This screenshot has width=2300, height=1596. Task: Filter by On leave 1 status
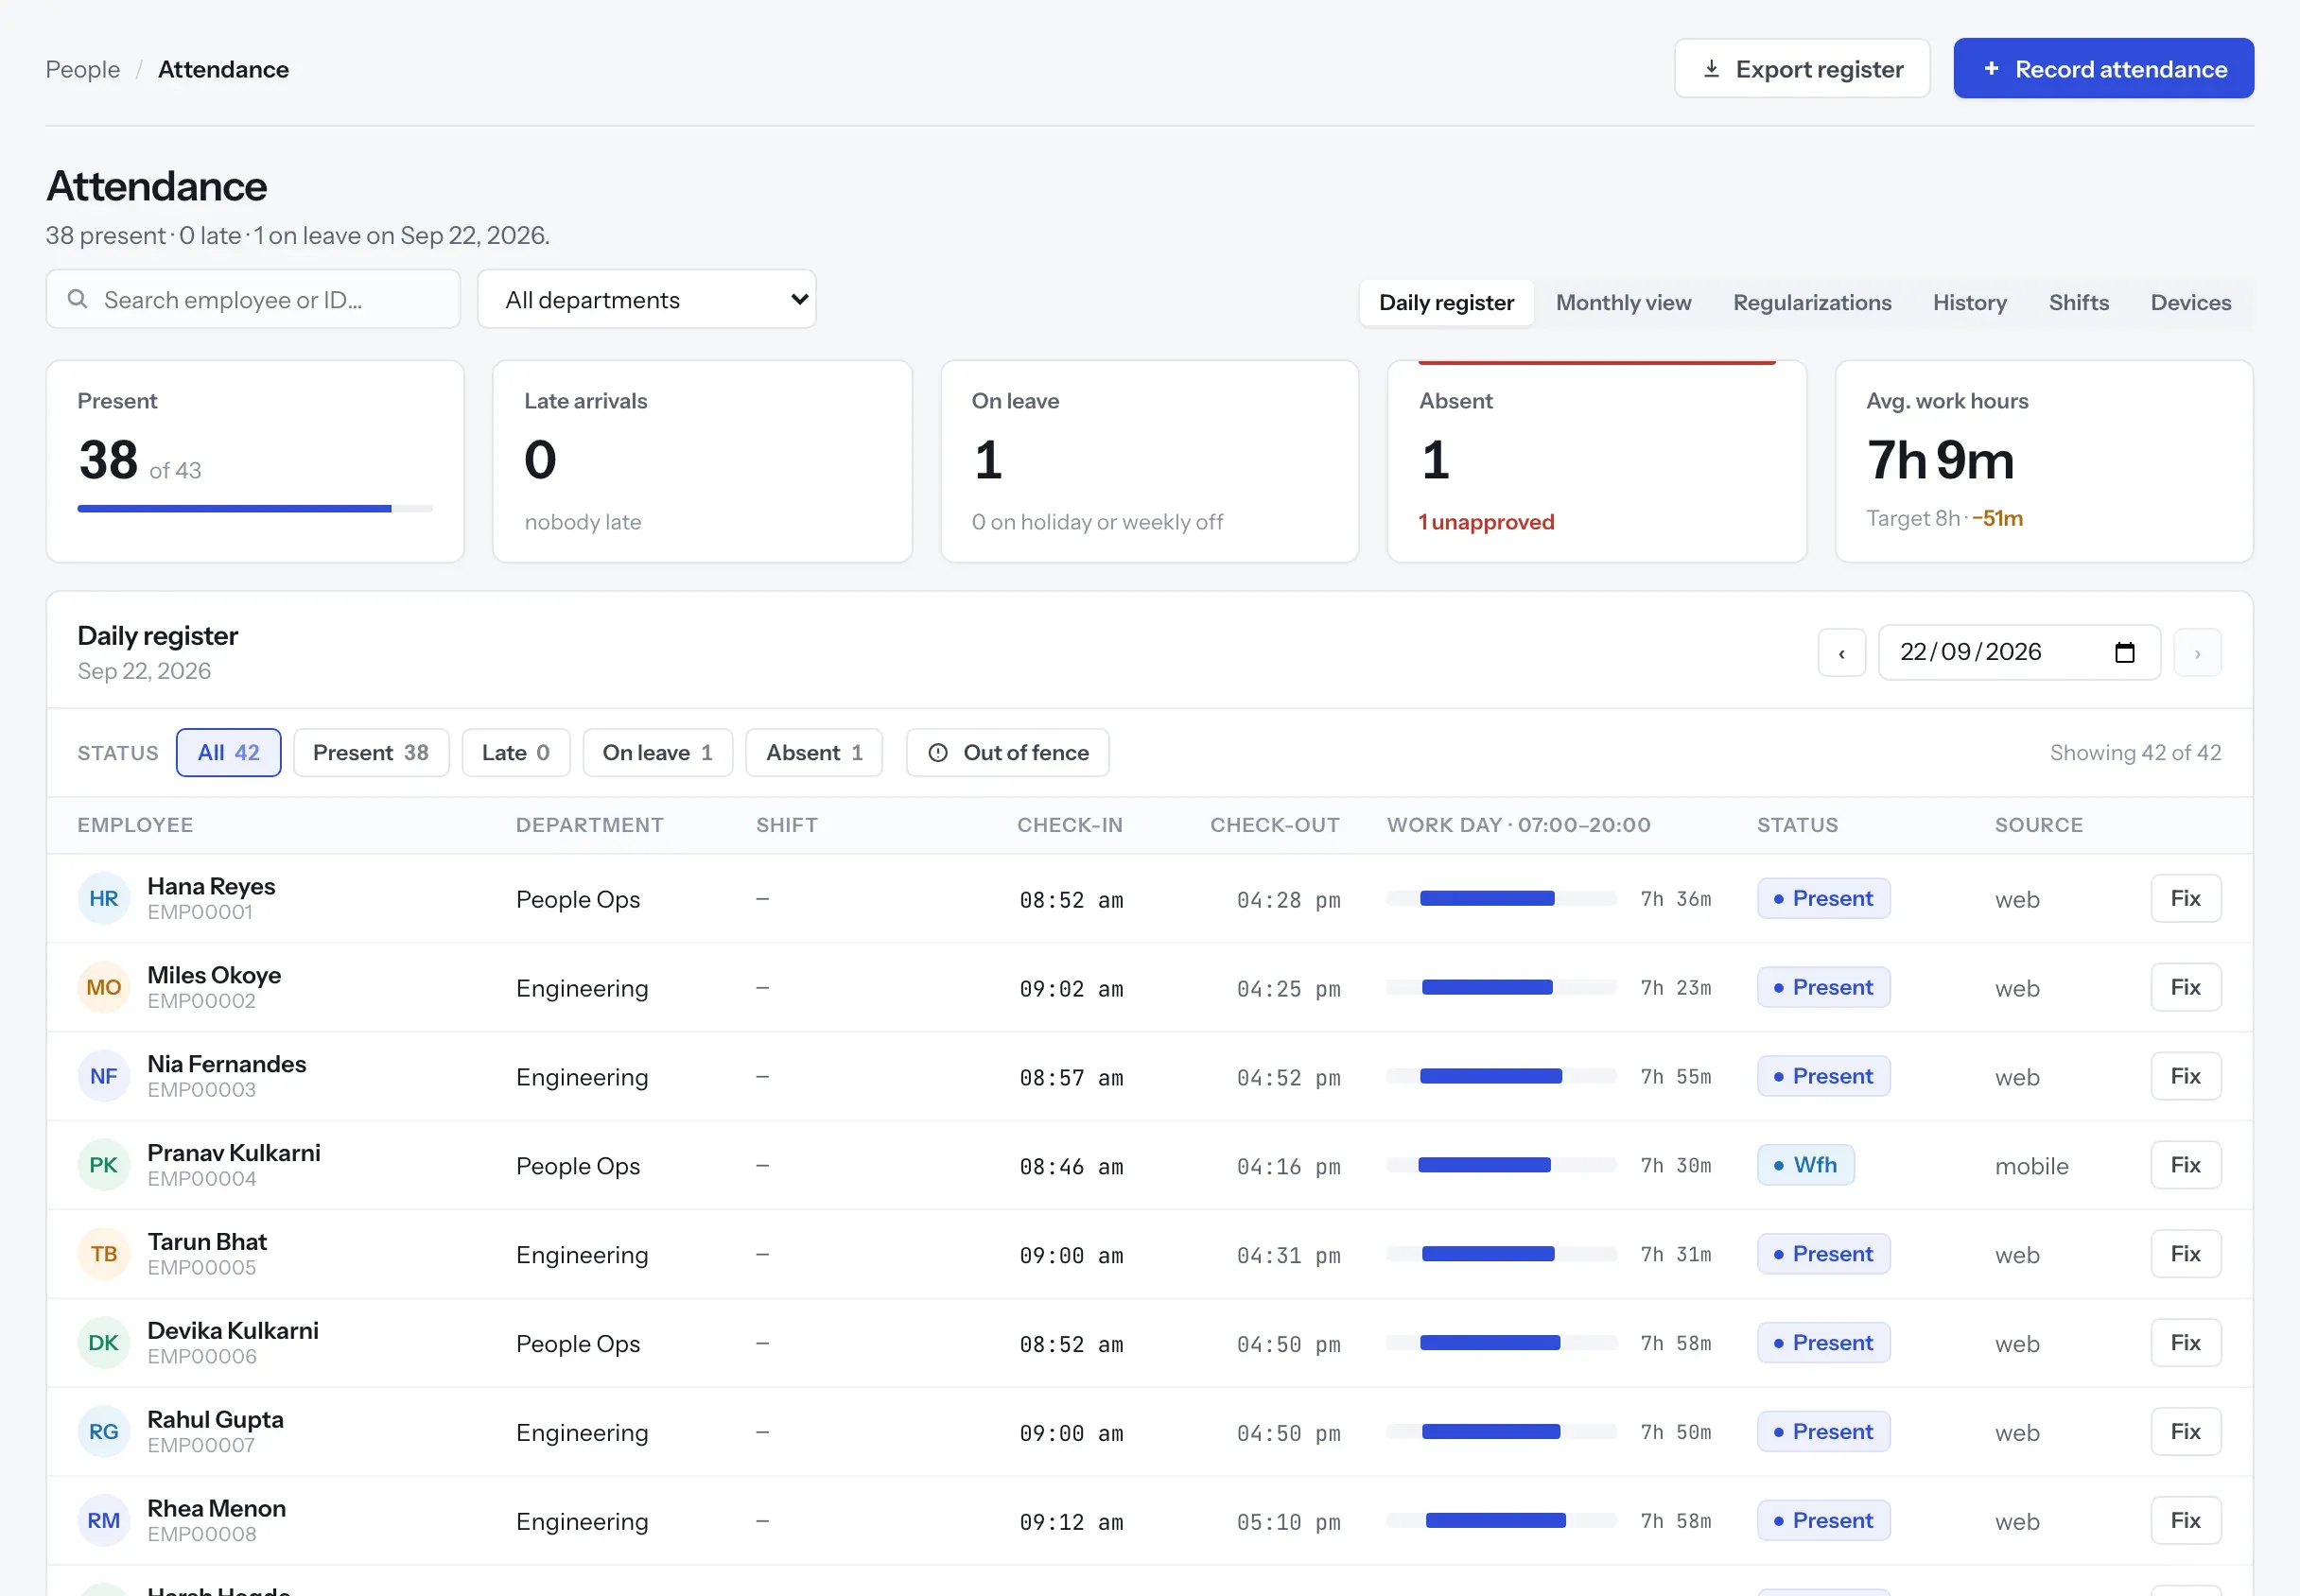658,753
